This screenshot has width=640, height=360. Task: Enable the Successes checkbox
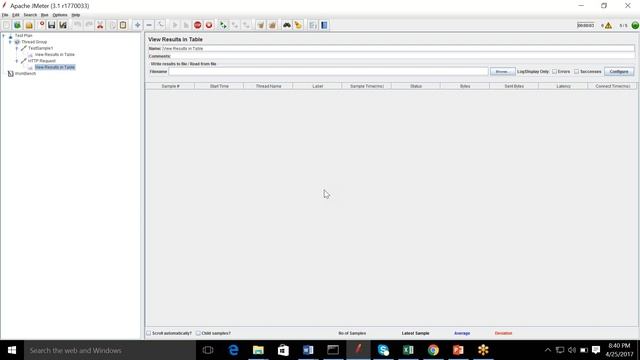click(576, 71)
